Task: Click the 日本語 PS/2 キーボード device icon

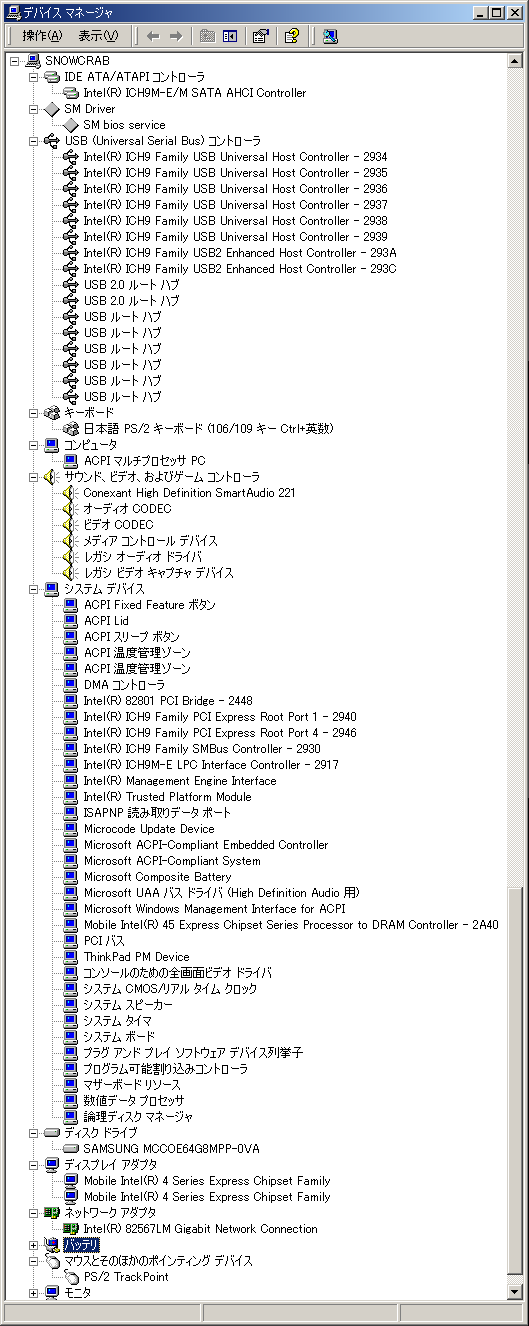Action: 71,429
